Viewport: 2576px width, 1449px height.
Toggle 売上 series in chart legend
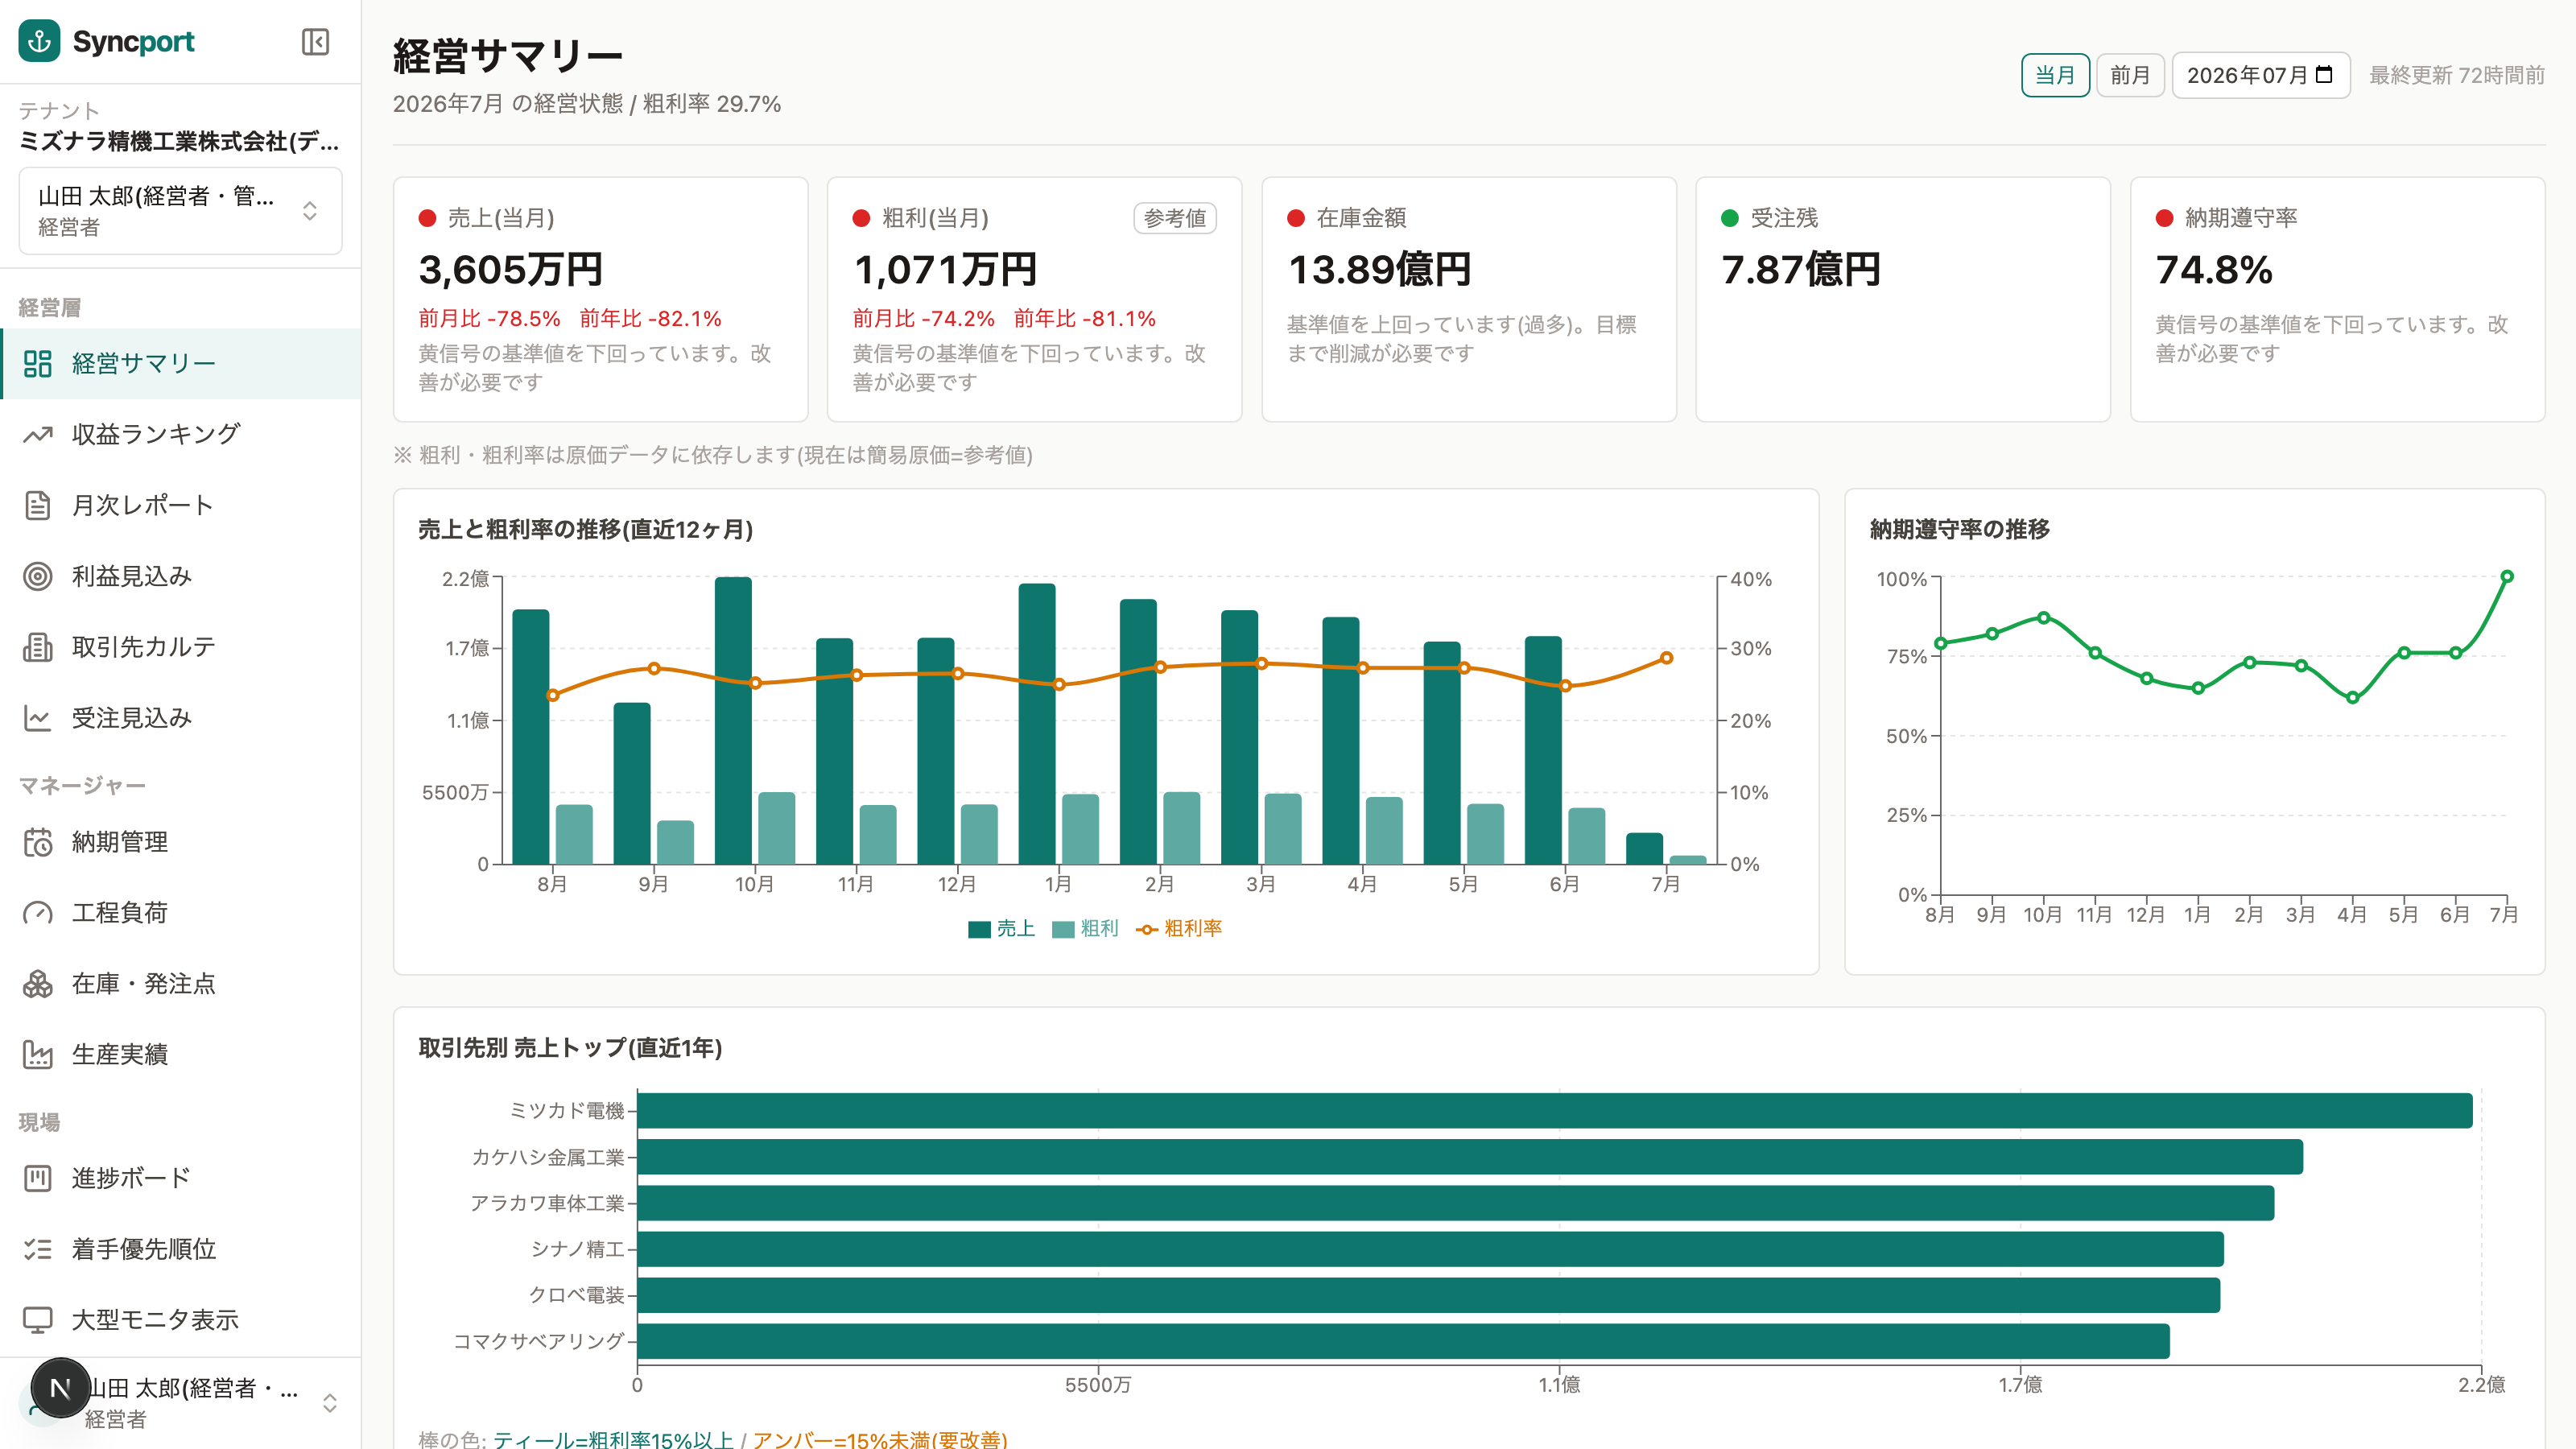[1001, 929]
